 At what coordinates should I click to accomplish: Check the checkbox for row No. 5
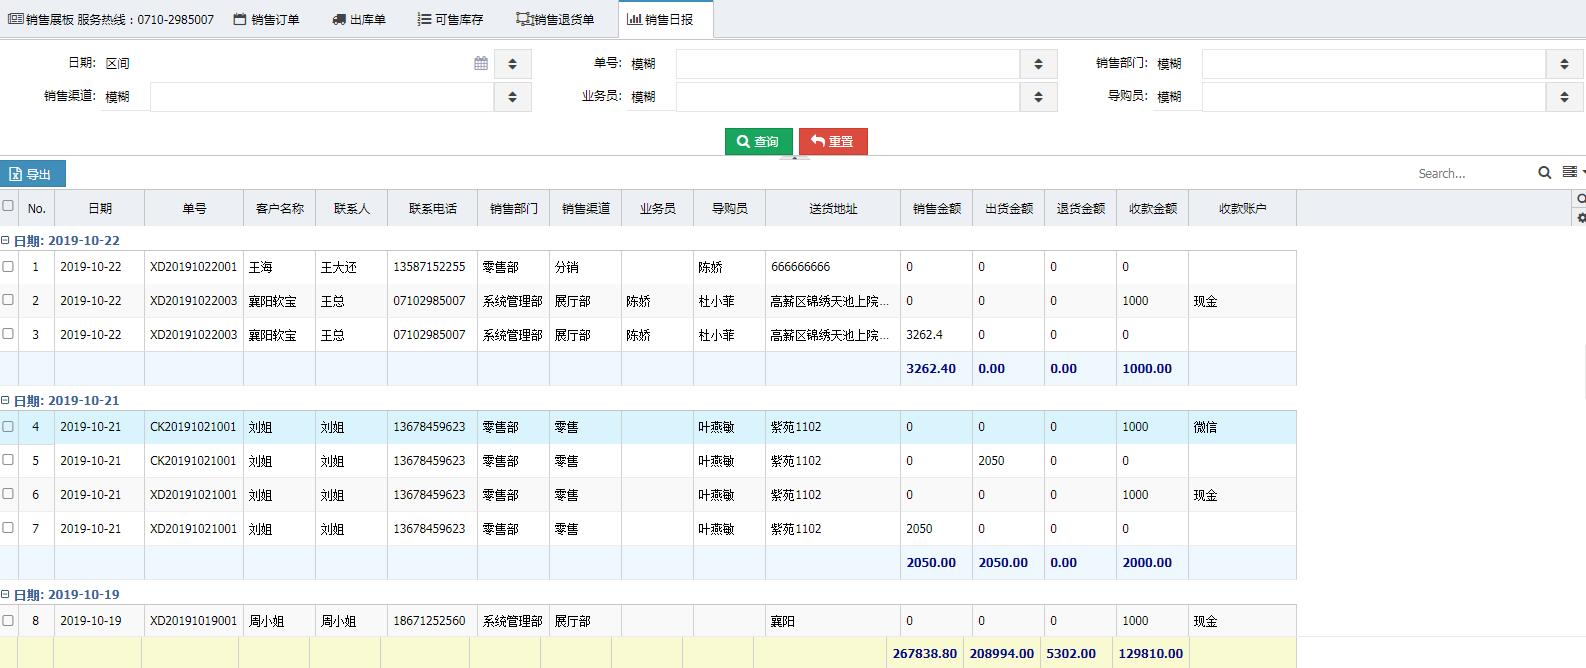(x=8, y=460)
